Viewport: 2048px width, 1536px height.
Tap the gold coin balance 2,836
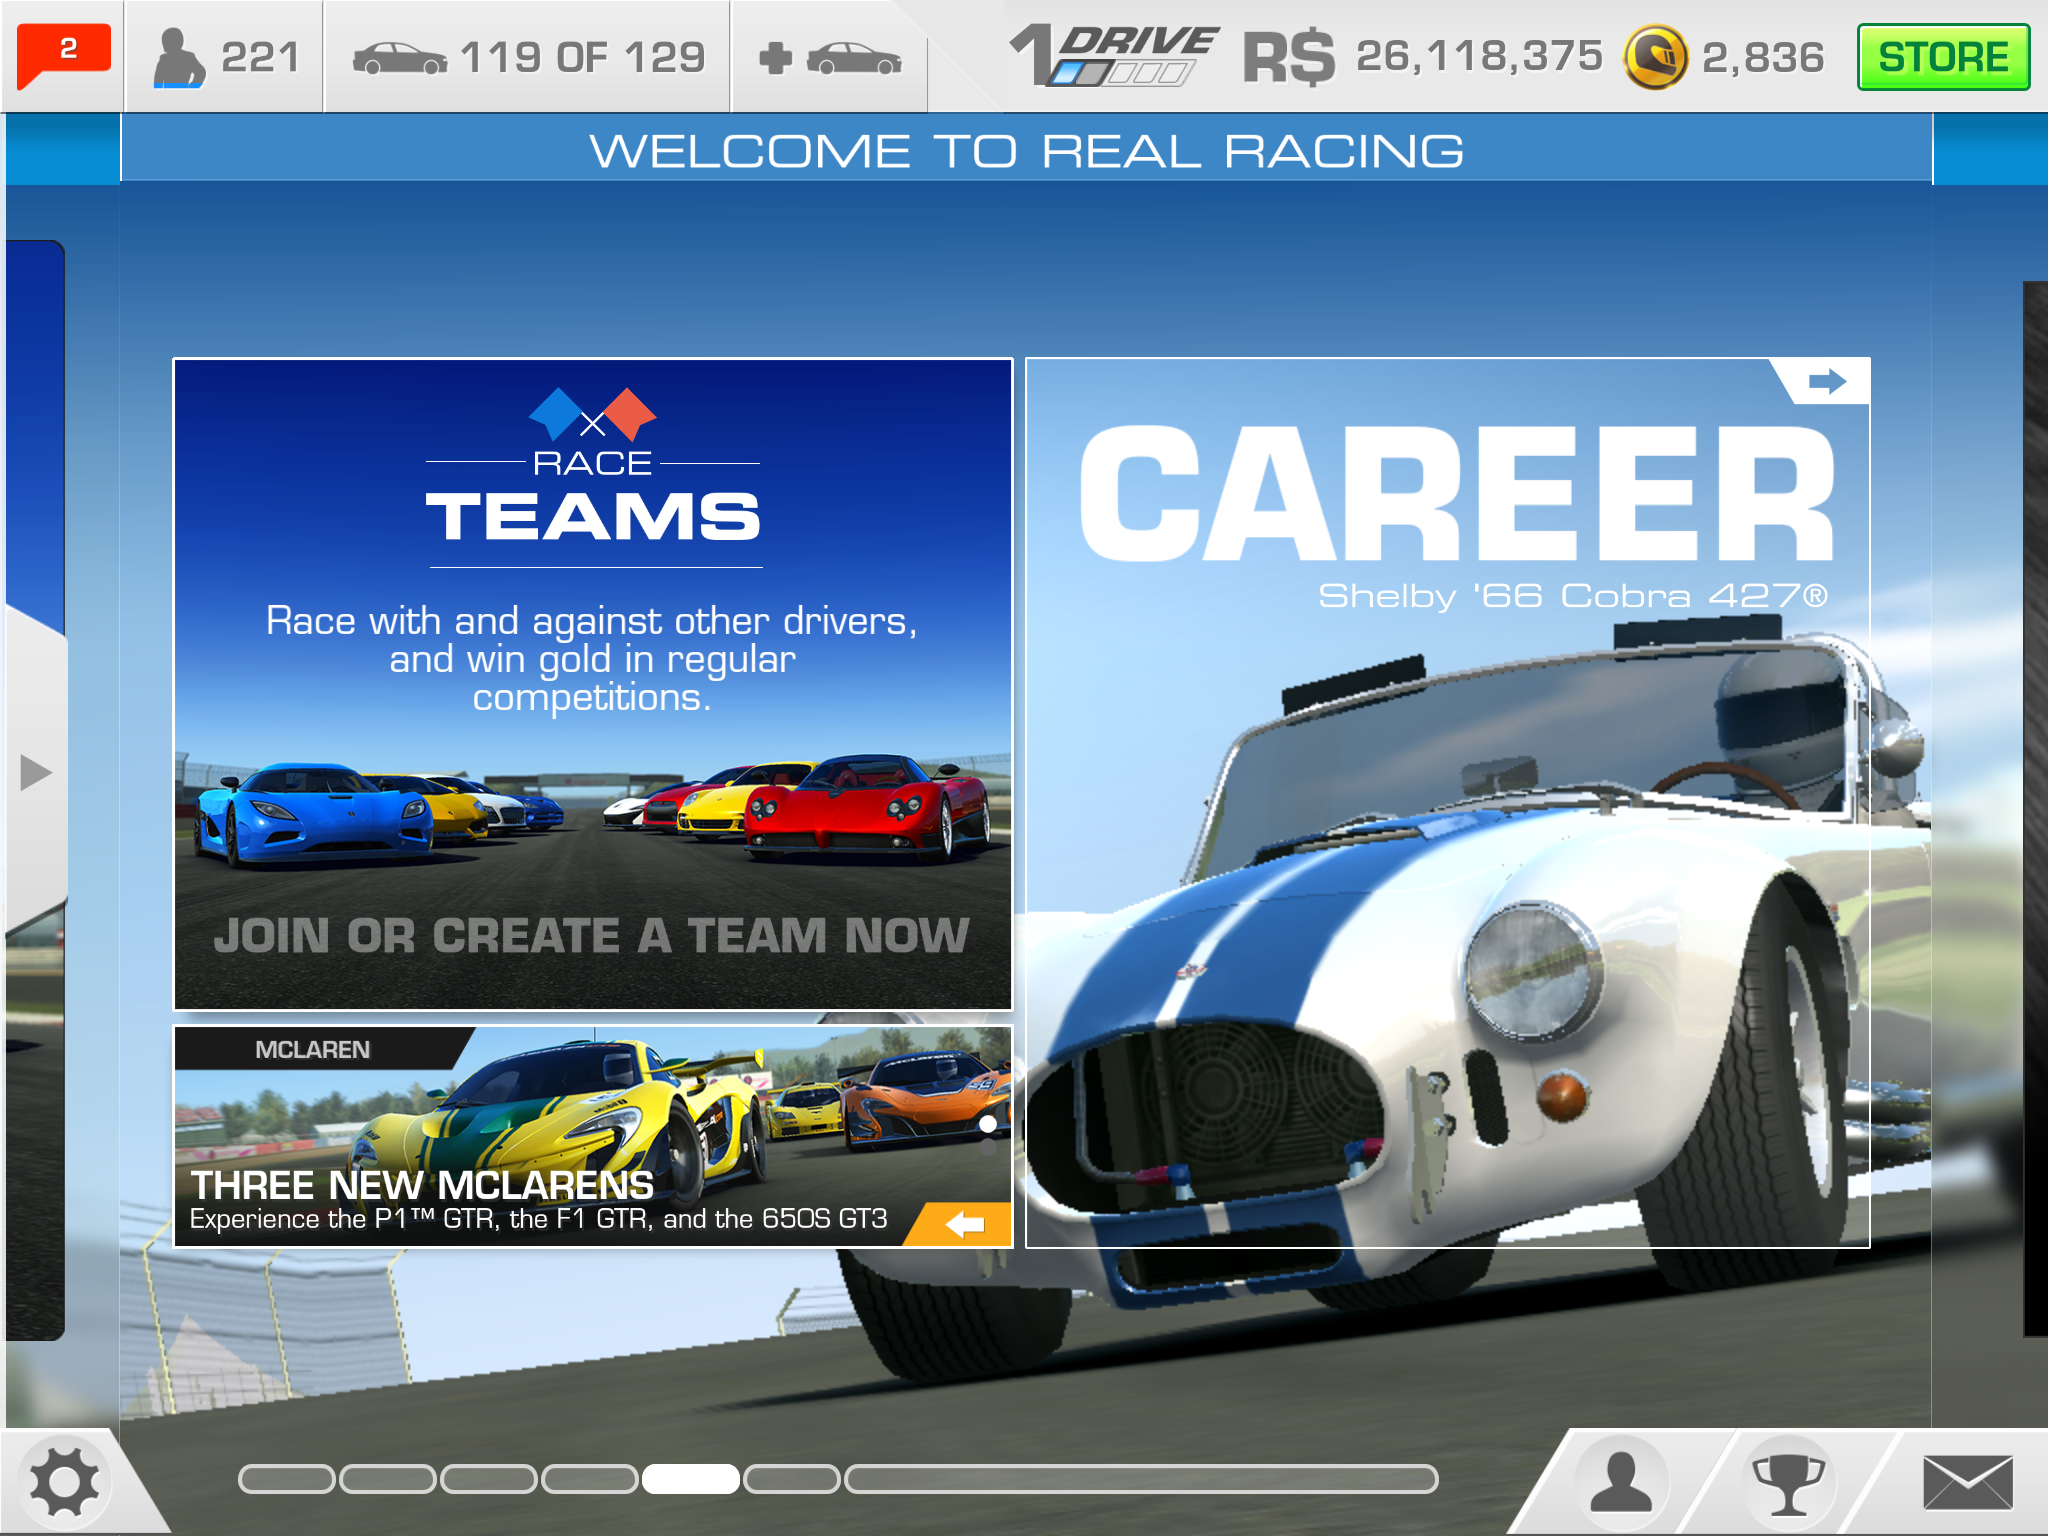(x=1724, y=57)
